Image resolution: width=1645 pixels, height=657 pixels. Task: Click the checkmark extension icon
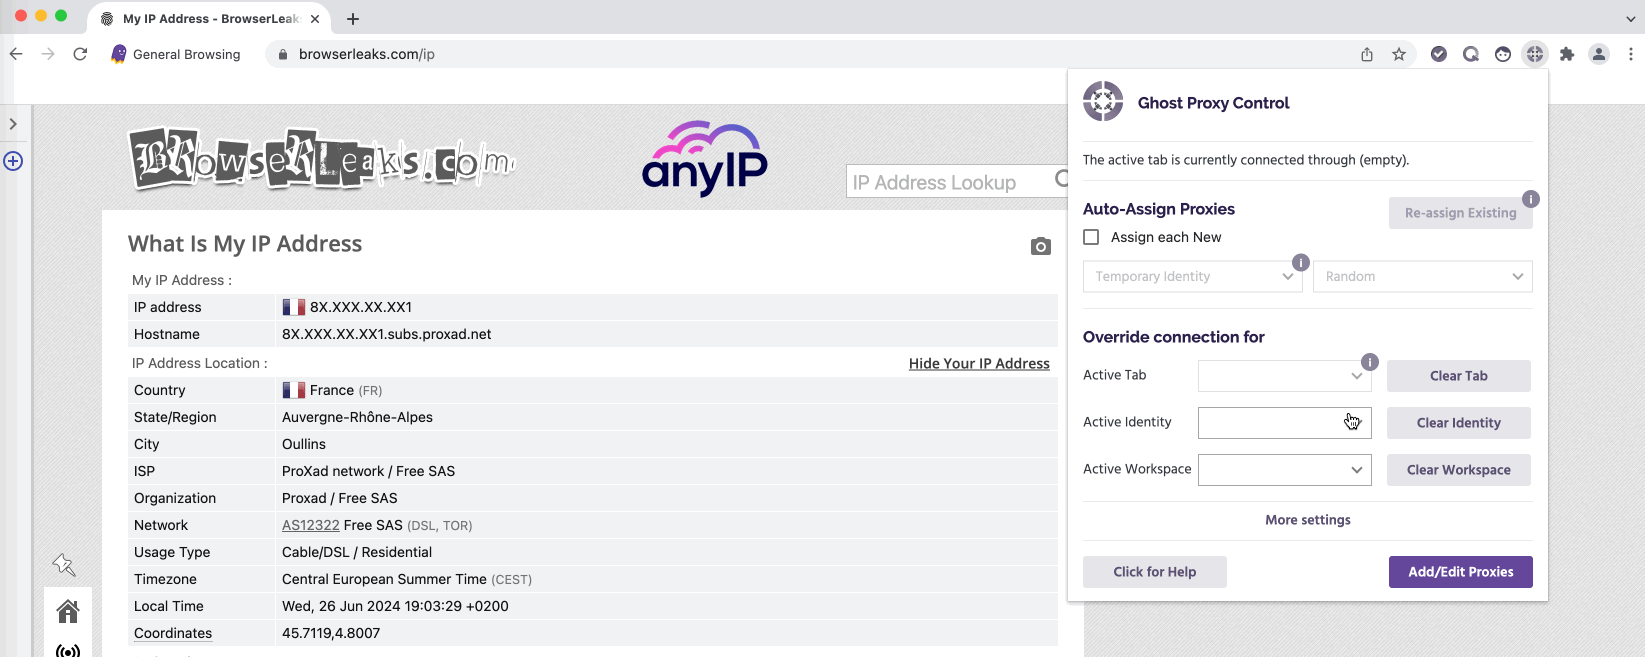pyautogui.click(x=1439, y=54)
